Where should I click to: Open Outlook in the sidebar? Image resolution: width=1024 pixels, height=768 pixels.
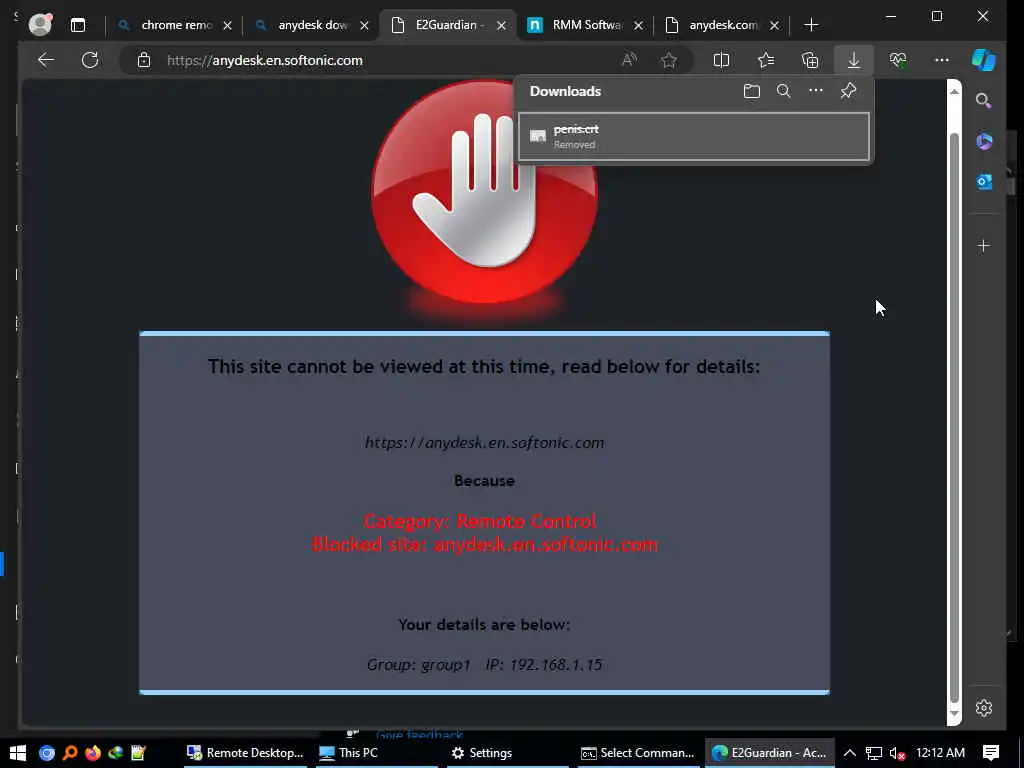pos(984,182)
